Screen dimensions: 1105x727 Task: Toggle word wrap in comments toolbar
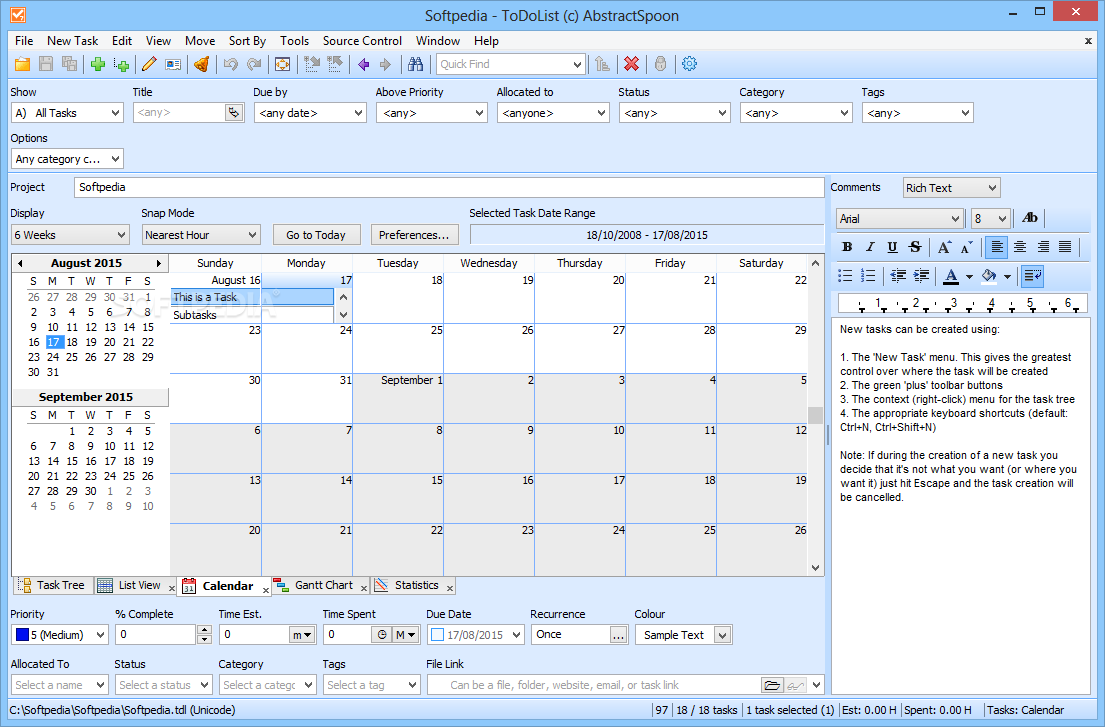tap(1032, 276)
